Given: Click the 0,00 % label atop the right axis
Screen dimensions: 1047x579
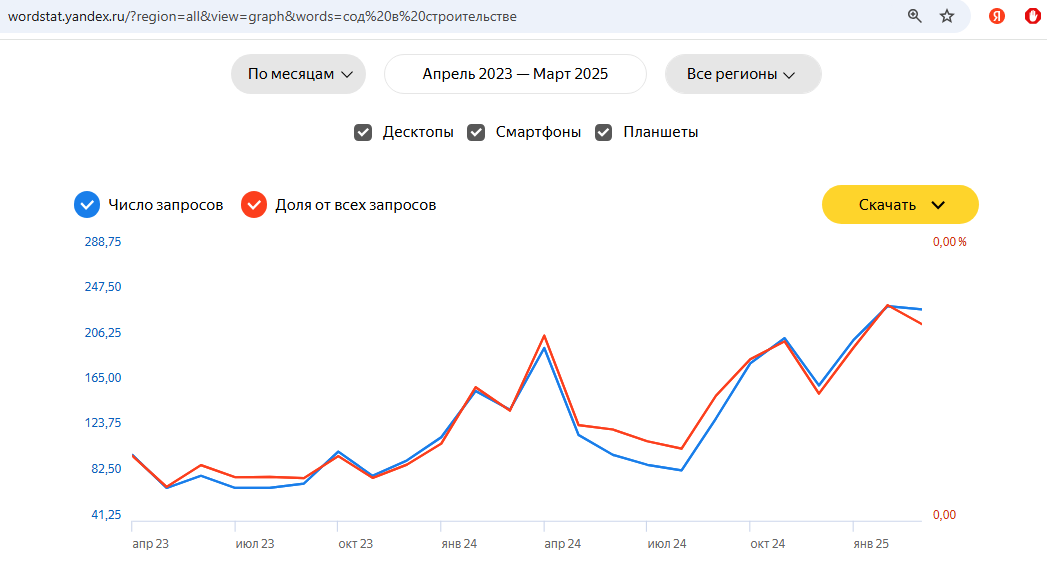Looking at the screenshot, I should coord(949,242).
